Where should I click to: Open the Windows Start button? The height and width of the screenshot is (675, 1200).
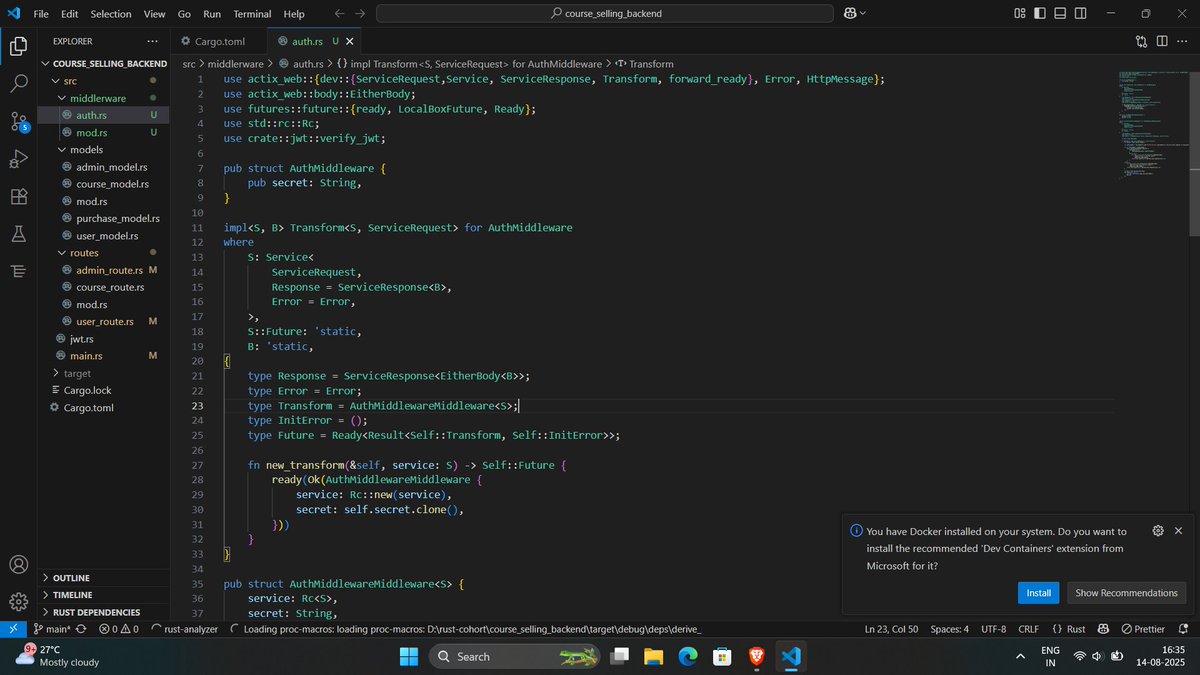[x=409, y=656]
